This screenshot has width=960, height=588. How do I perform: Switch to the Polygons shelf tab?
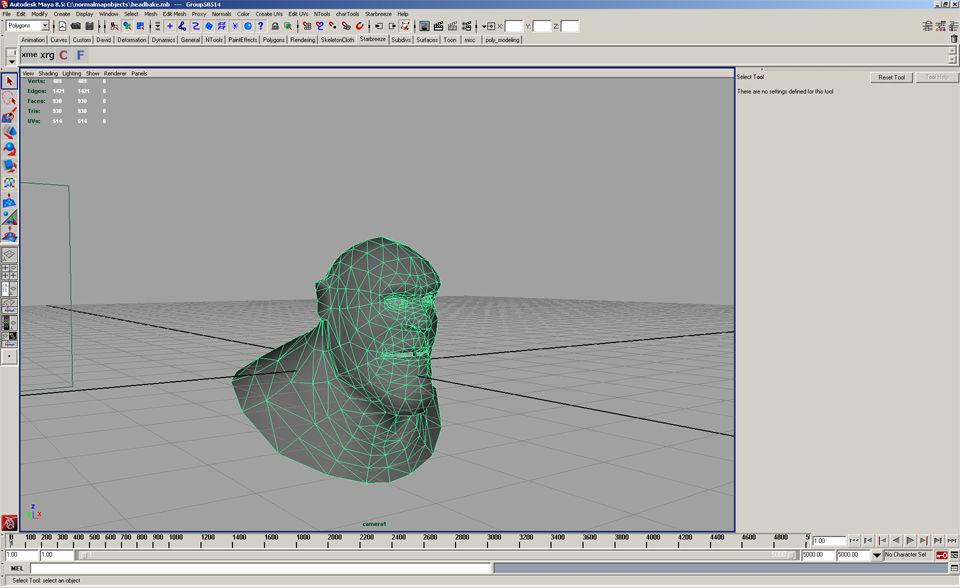click(x=274, y=40)
